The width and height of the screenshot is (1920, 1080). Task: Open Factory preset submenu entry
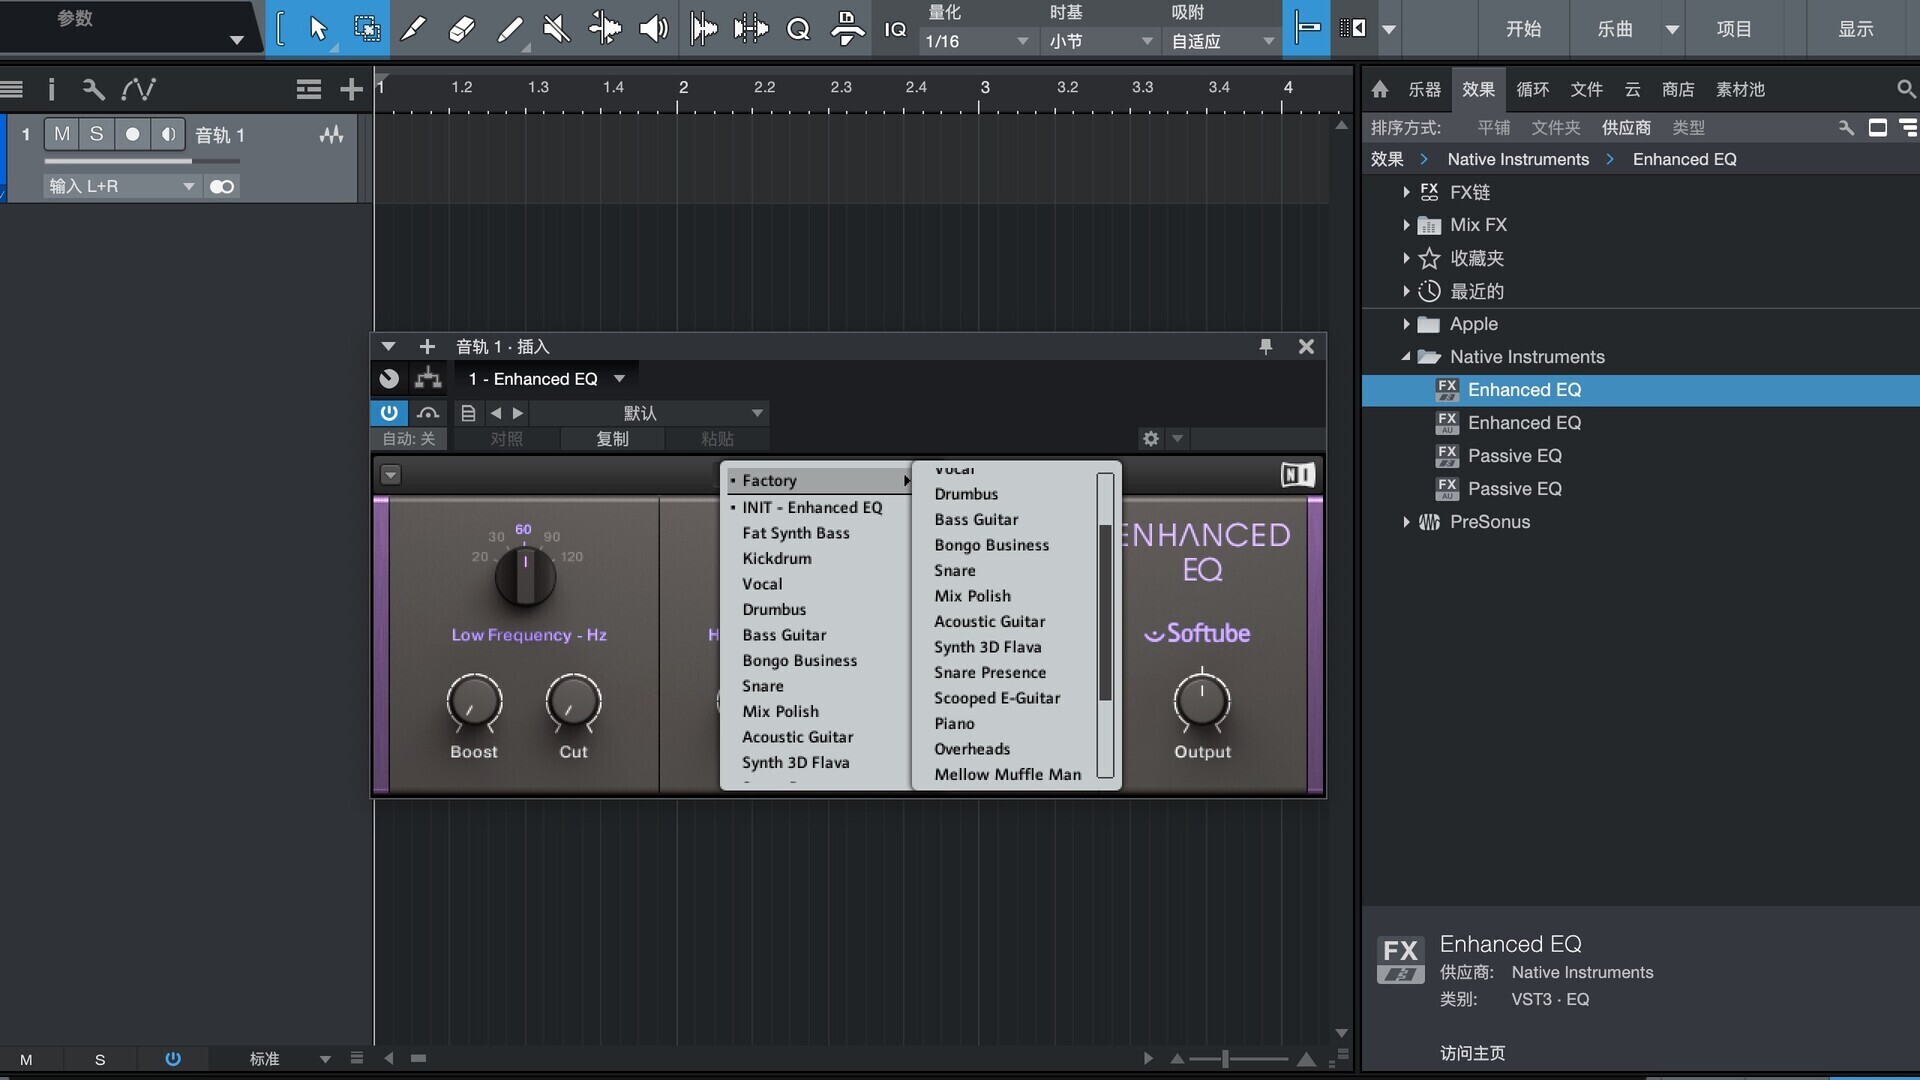tap(818, 480)
